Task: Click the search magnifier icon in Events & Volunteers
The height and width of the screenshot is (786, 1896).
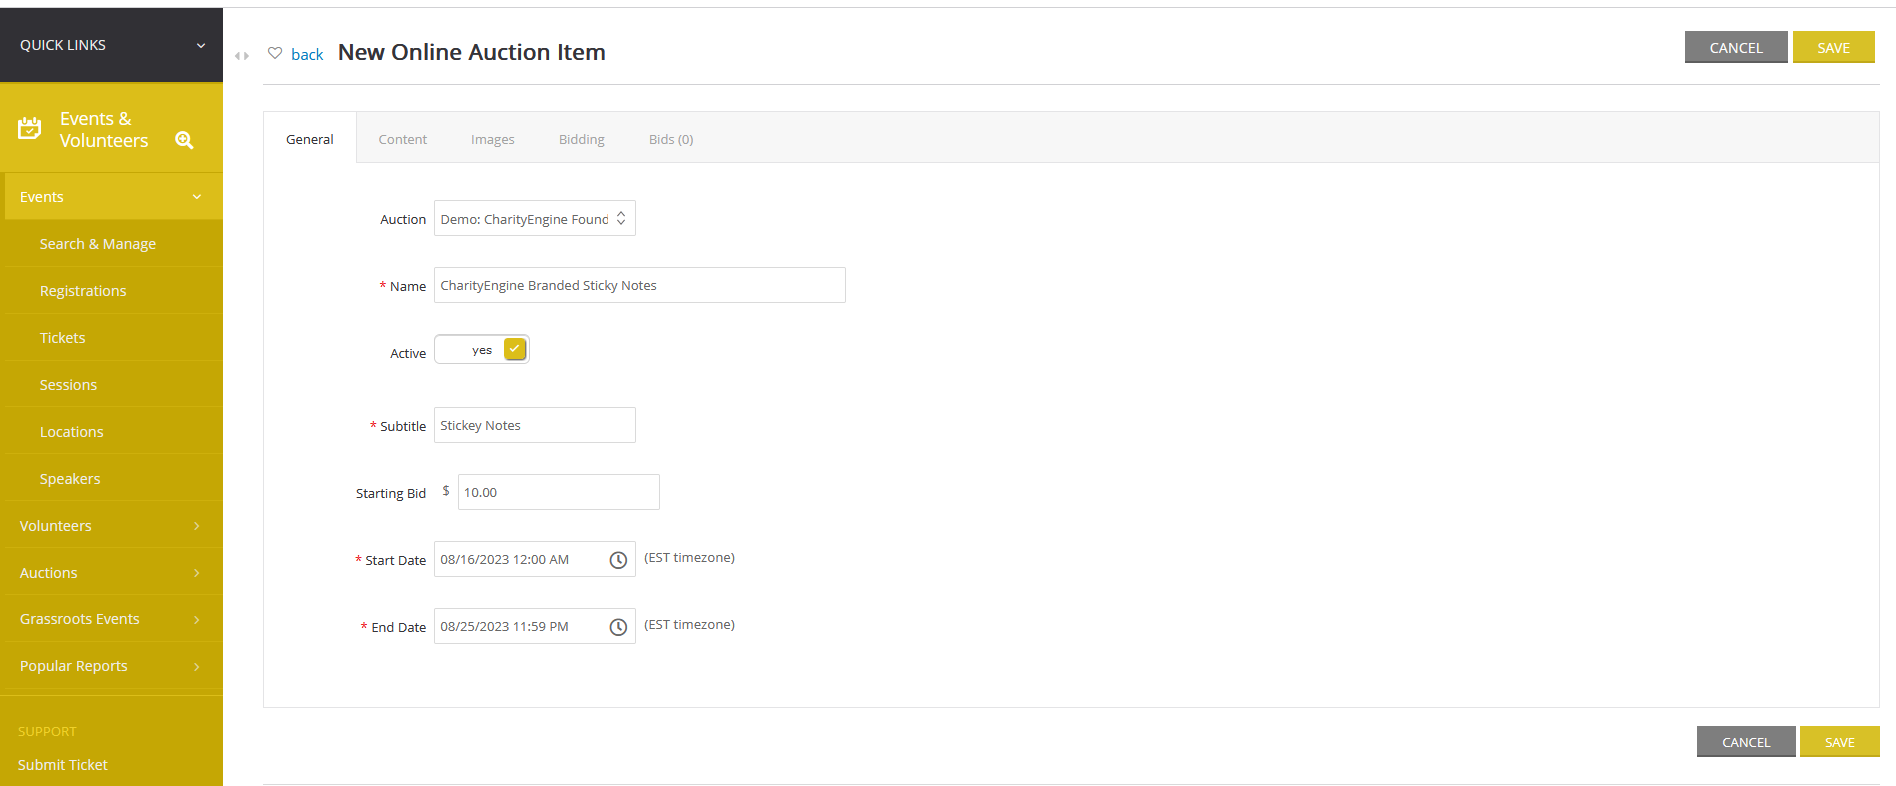Action: [184, 140]
